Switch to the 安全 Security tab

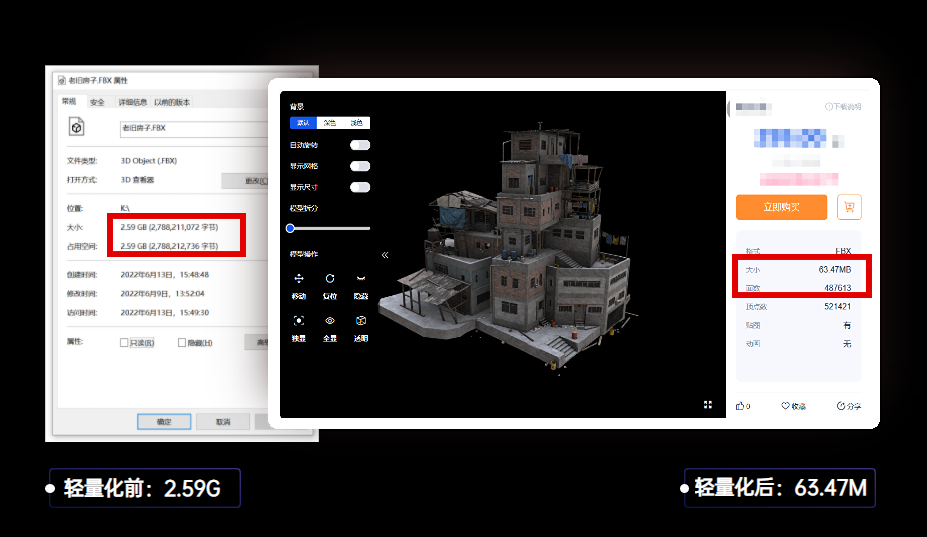[x=98, y=102]
